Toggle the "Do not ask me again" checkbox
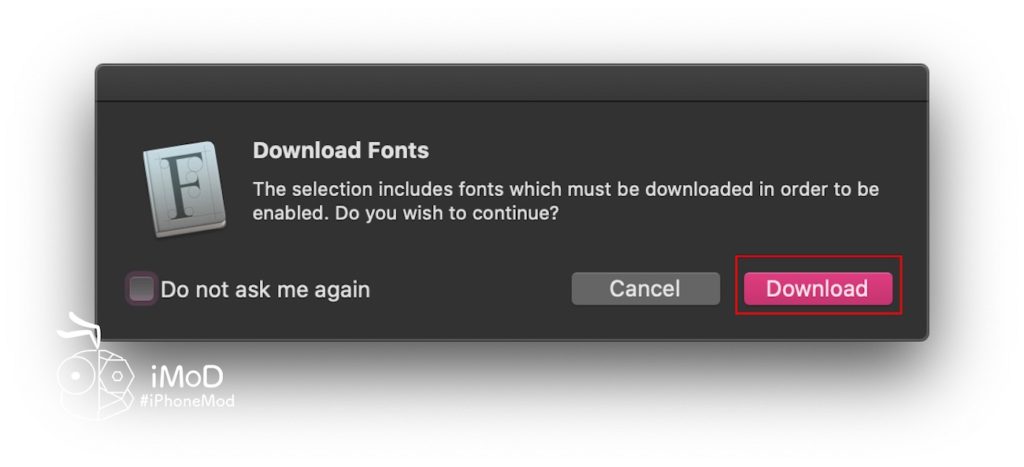Screen dimensions: 1024x467 (x=142, y=289)
